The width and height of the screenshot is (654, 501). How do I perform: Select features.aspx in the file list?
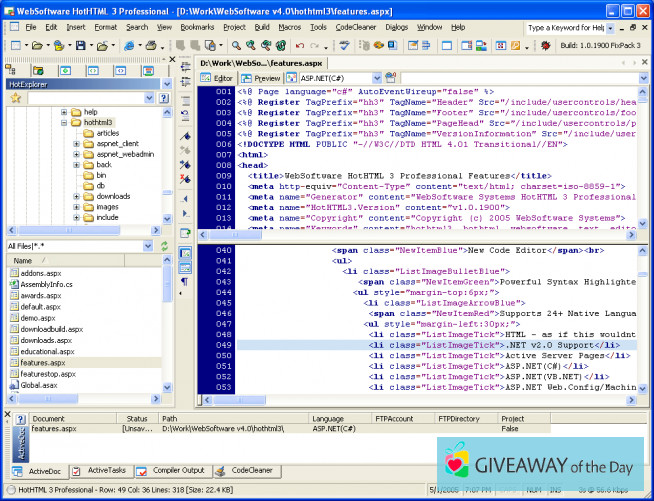point(41,362)
